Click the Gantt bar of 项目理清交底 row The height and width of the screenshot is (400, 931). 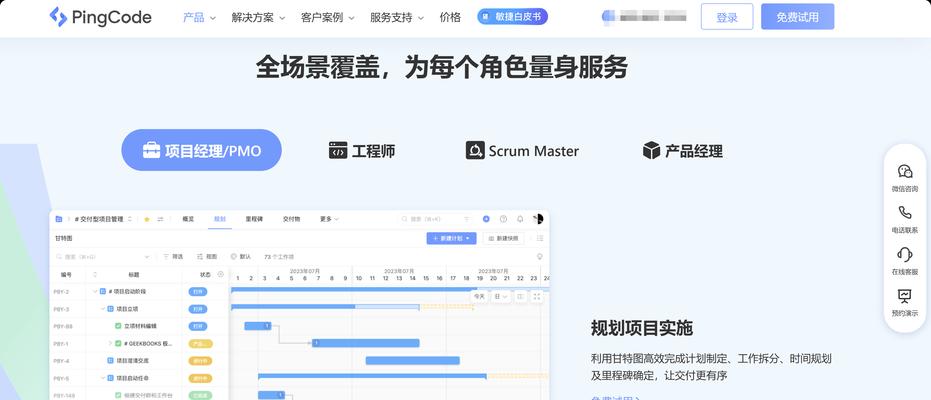pyautogui.click(x=413, y=360)
